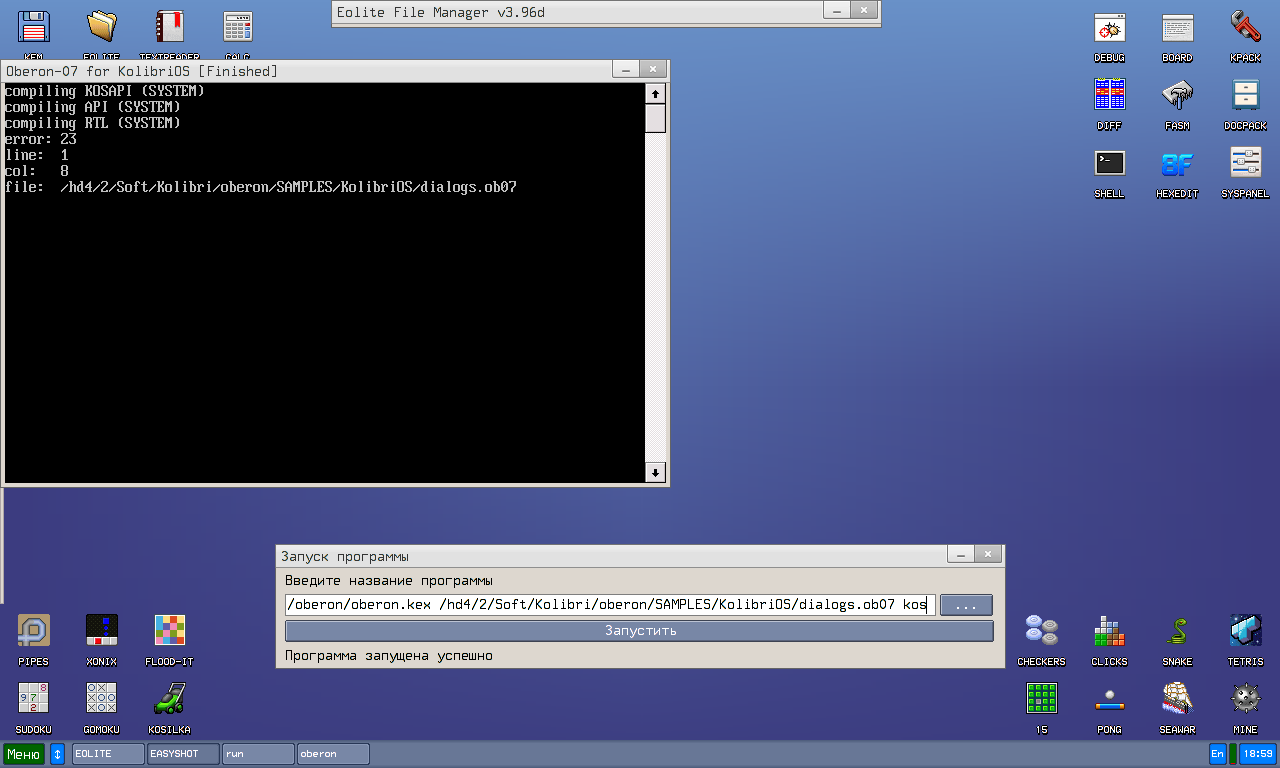The image size is (1280, 768).
Task: Click the taskbar clock showing 18:59
Action: pos(1256,754)
